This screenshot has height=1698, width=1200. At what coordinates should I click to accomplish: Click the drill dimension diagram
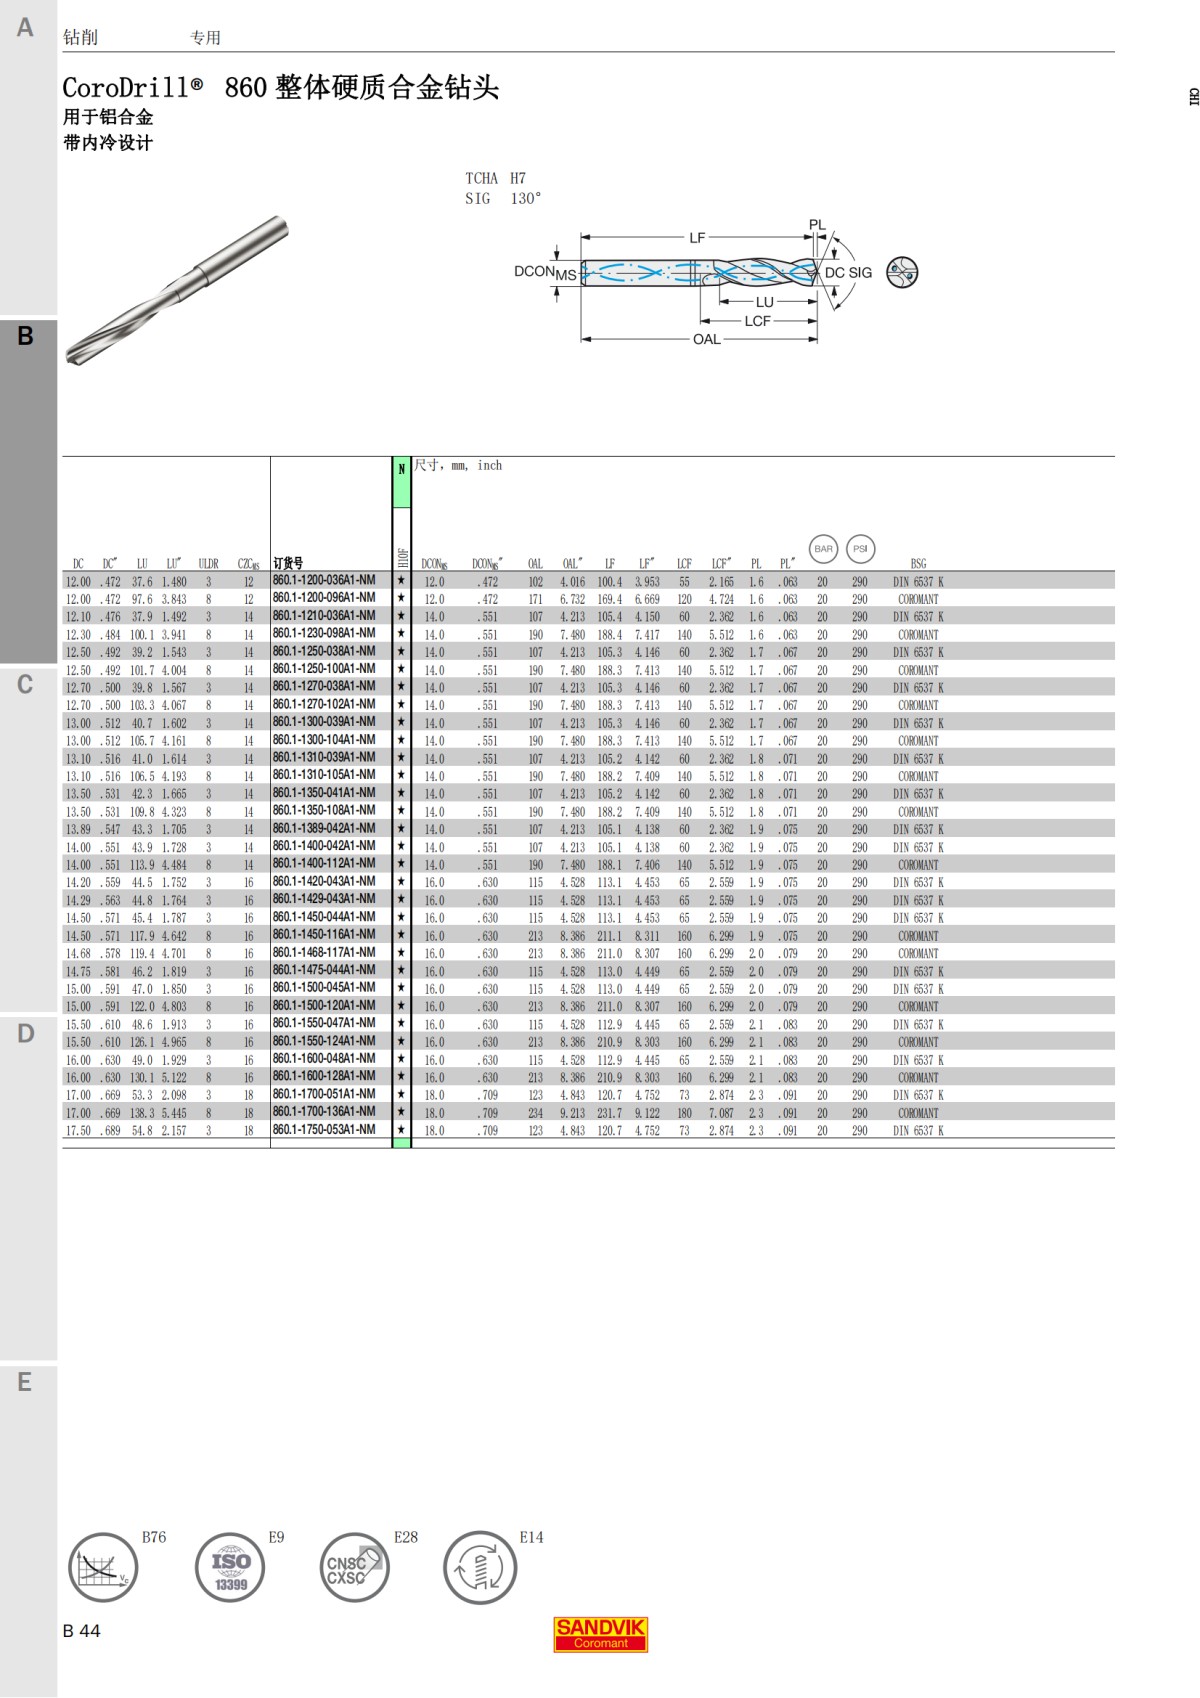coord(695,282)
